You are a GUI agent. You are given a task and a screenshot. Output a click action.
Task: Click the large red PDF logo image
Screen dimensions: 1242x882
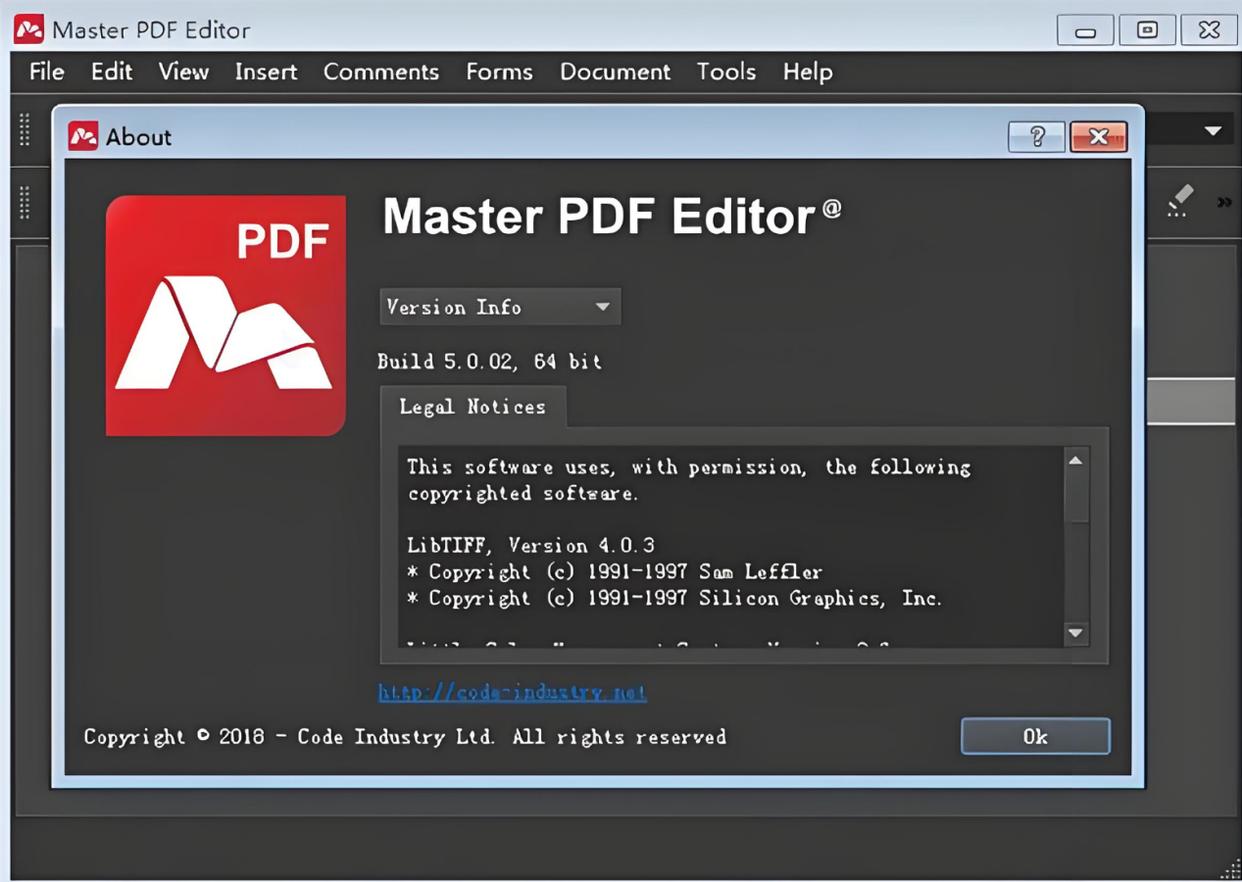(x=226, y=315)
